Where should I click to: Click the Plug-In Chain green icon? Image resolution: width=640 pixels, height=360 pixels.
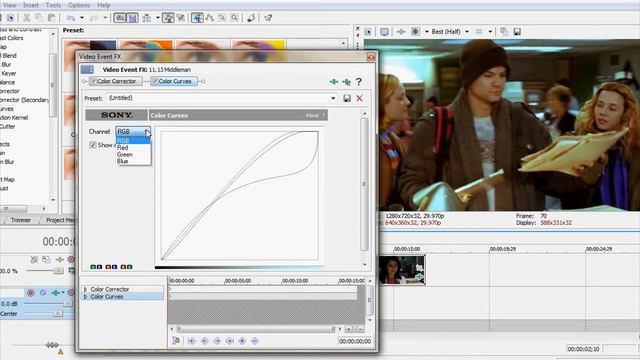(334, 82)
